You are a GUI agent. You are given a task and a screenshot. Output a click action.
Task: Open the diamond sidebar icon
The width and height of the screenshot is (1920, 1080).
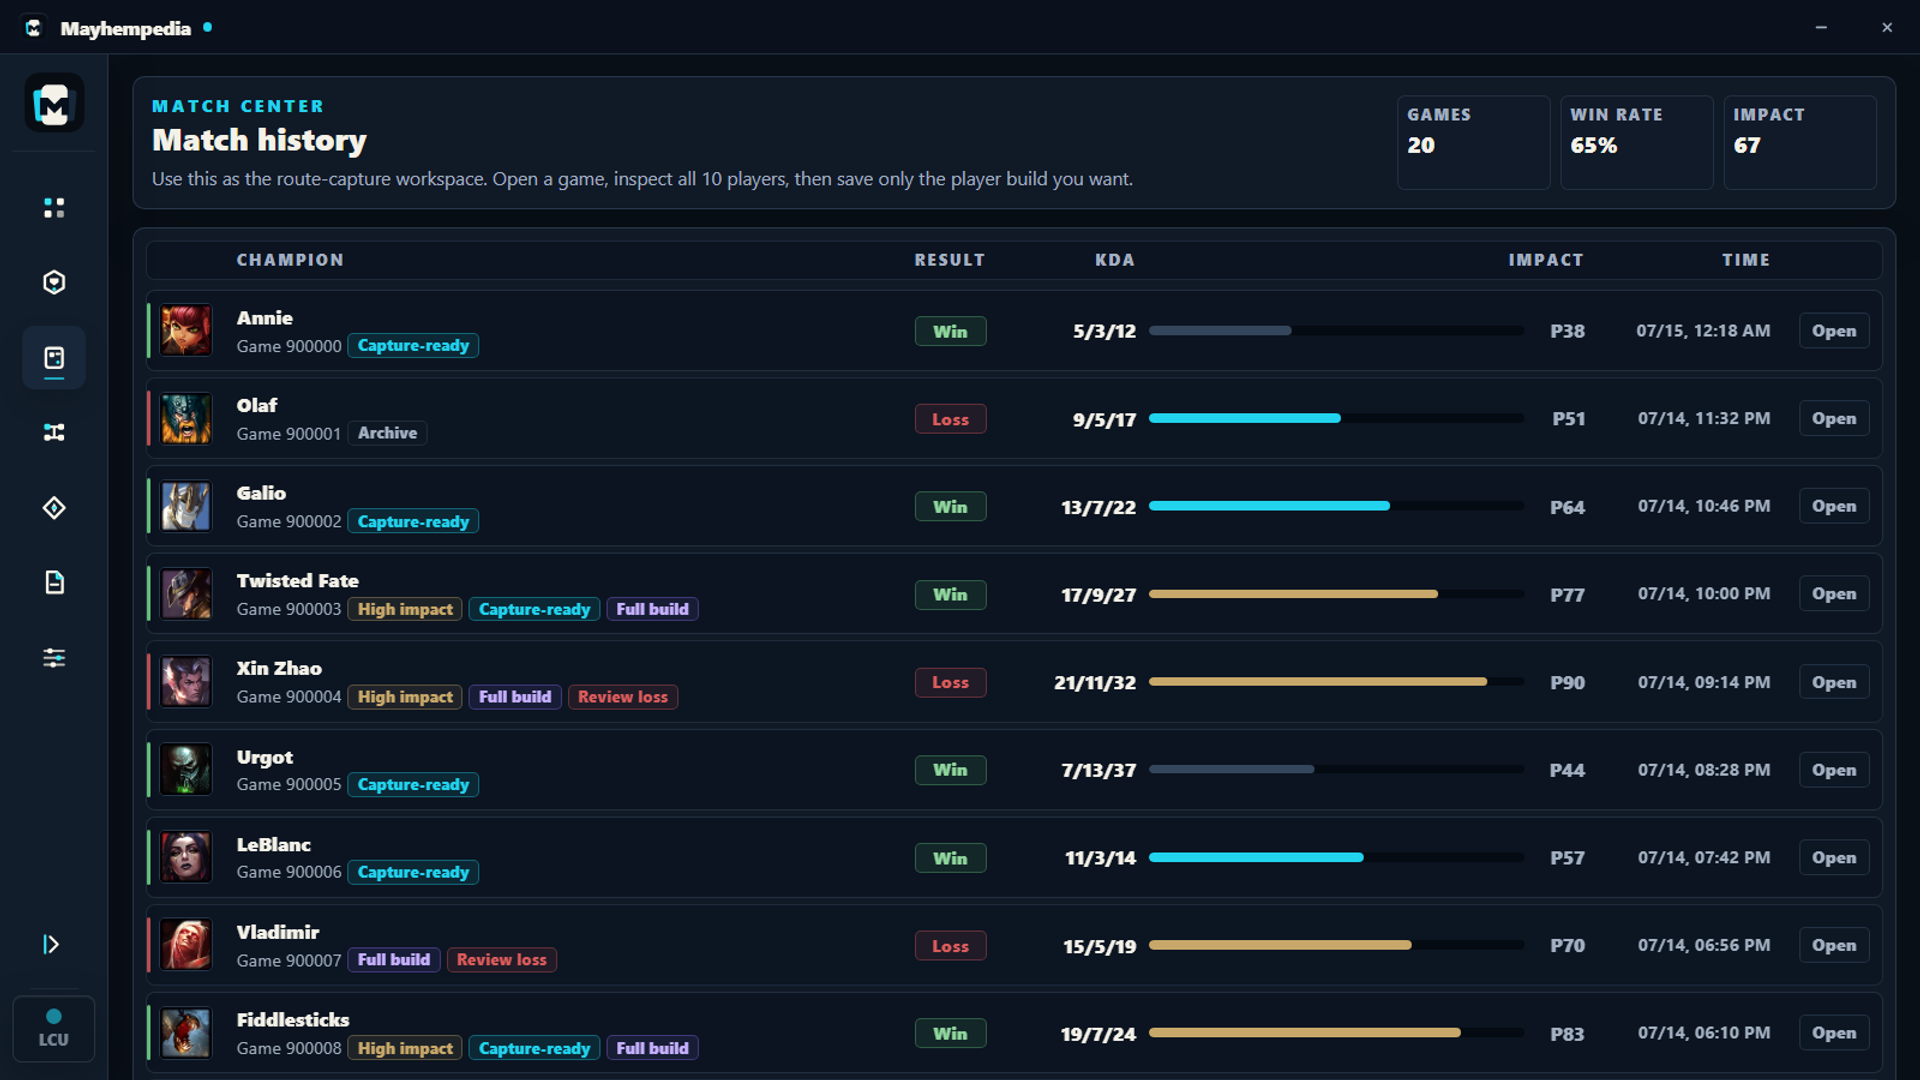click(x=54, y=508)
